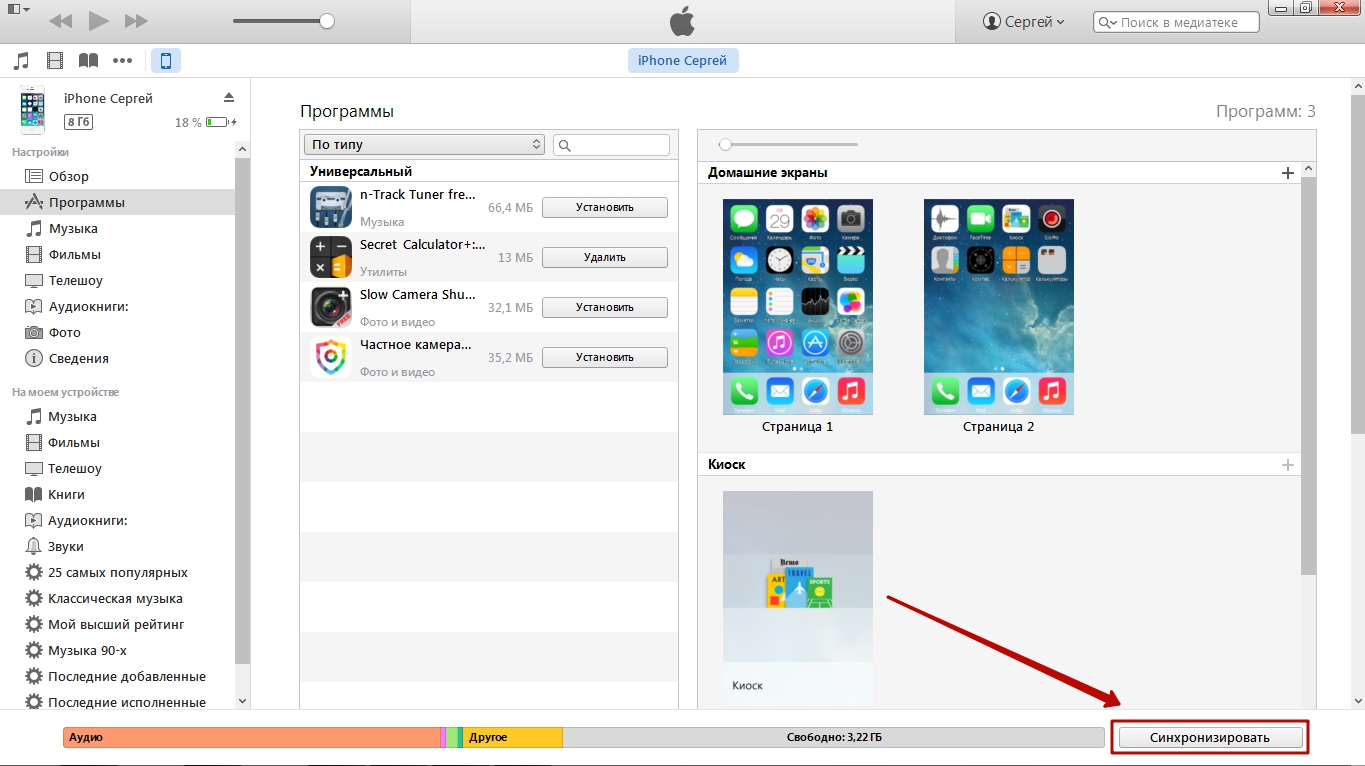1365x766 pixels.
Task: Click the Поиск в медиатеке search field
Action: point(1176,22)
